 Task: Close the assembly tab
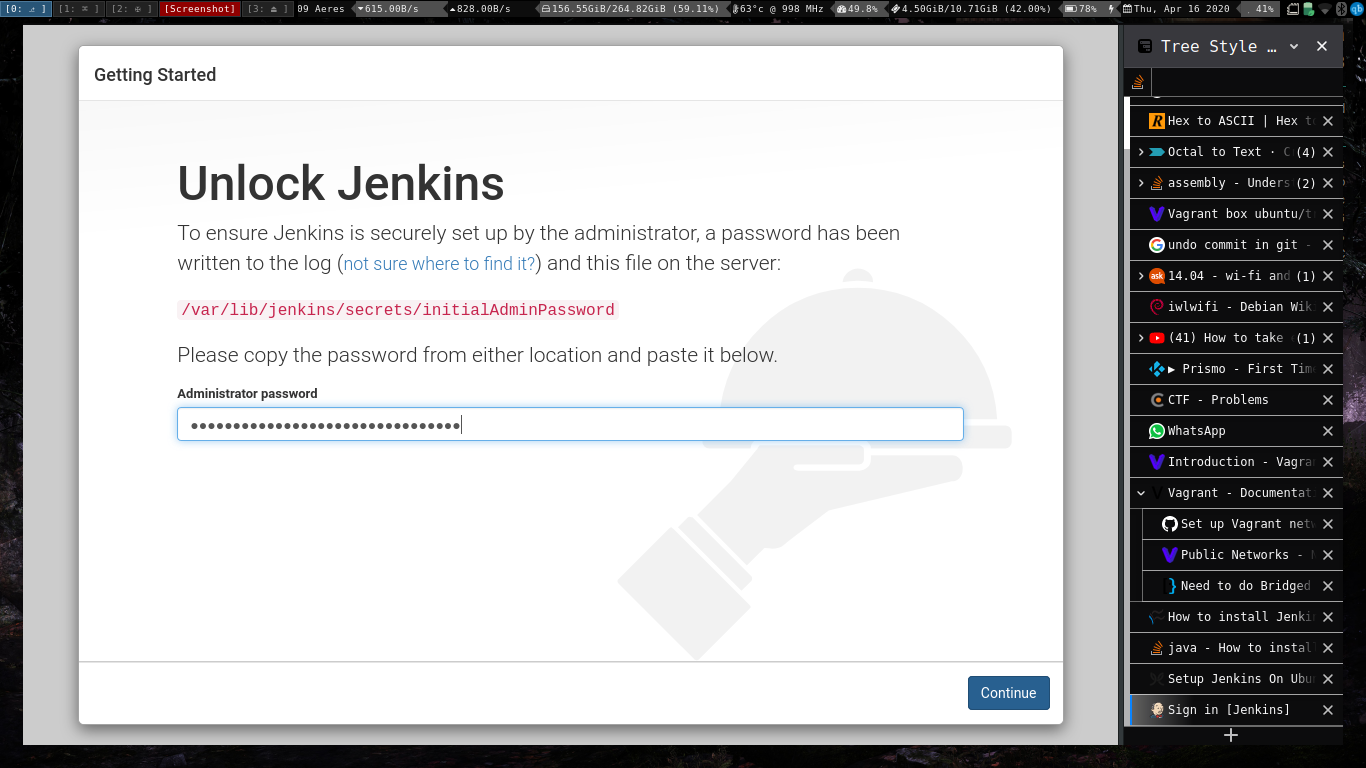pyautogui.click(x=1328, y=183)
